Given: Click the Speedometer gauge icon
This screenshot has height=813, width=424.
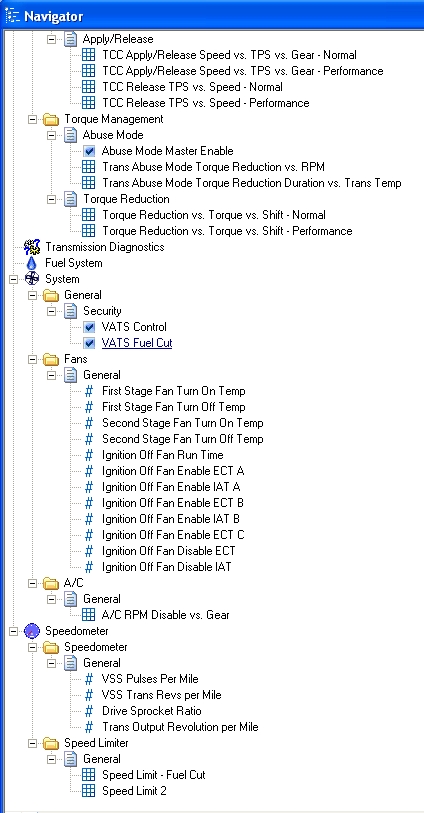Looking at the screenshot, I should 32,631.
